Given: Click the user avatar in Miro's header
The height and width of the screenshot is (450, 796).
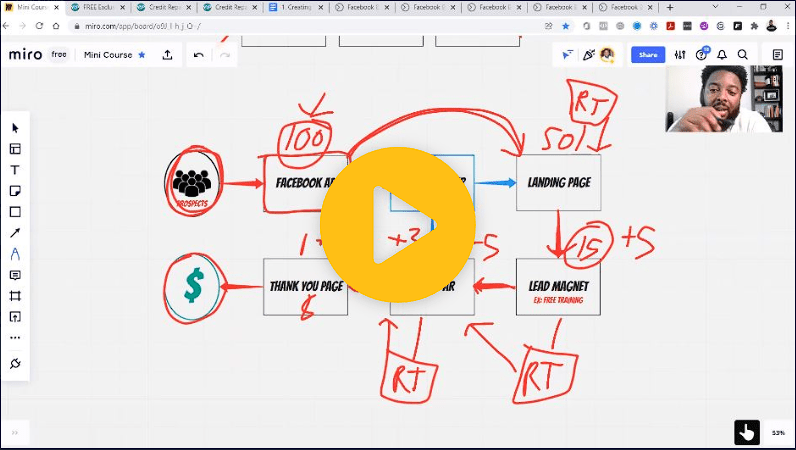Looking at the screenshot, I should click(x=607, y=54).
